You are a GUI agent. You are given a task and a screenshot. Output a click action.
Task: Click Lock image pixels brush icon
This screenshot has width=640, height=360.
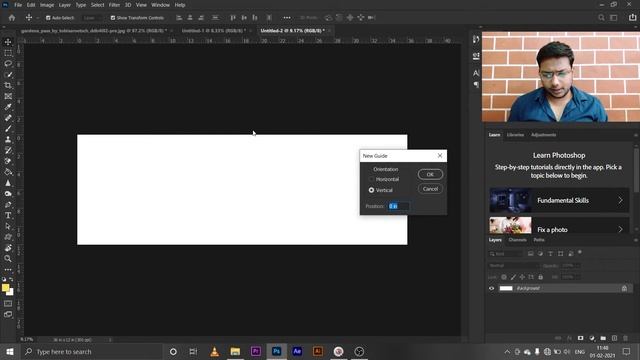[513, 277]
